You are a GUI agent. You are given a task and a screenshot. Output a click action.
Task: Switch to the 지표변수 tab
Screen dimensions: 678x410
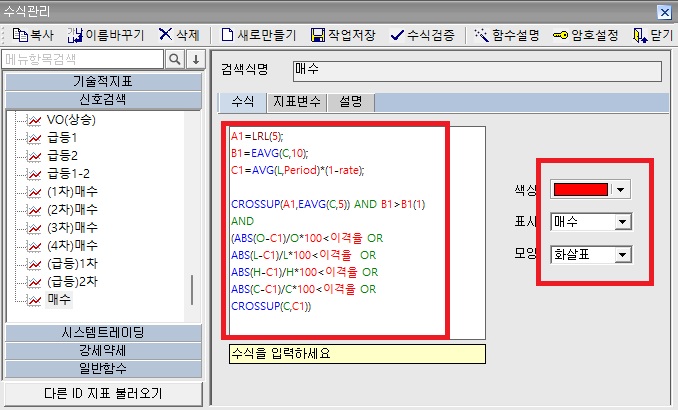297,102
